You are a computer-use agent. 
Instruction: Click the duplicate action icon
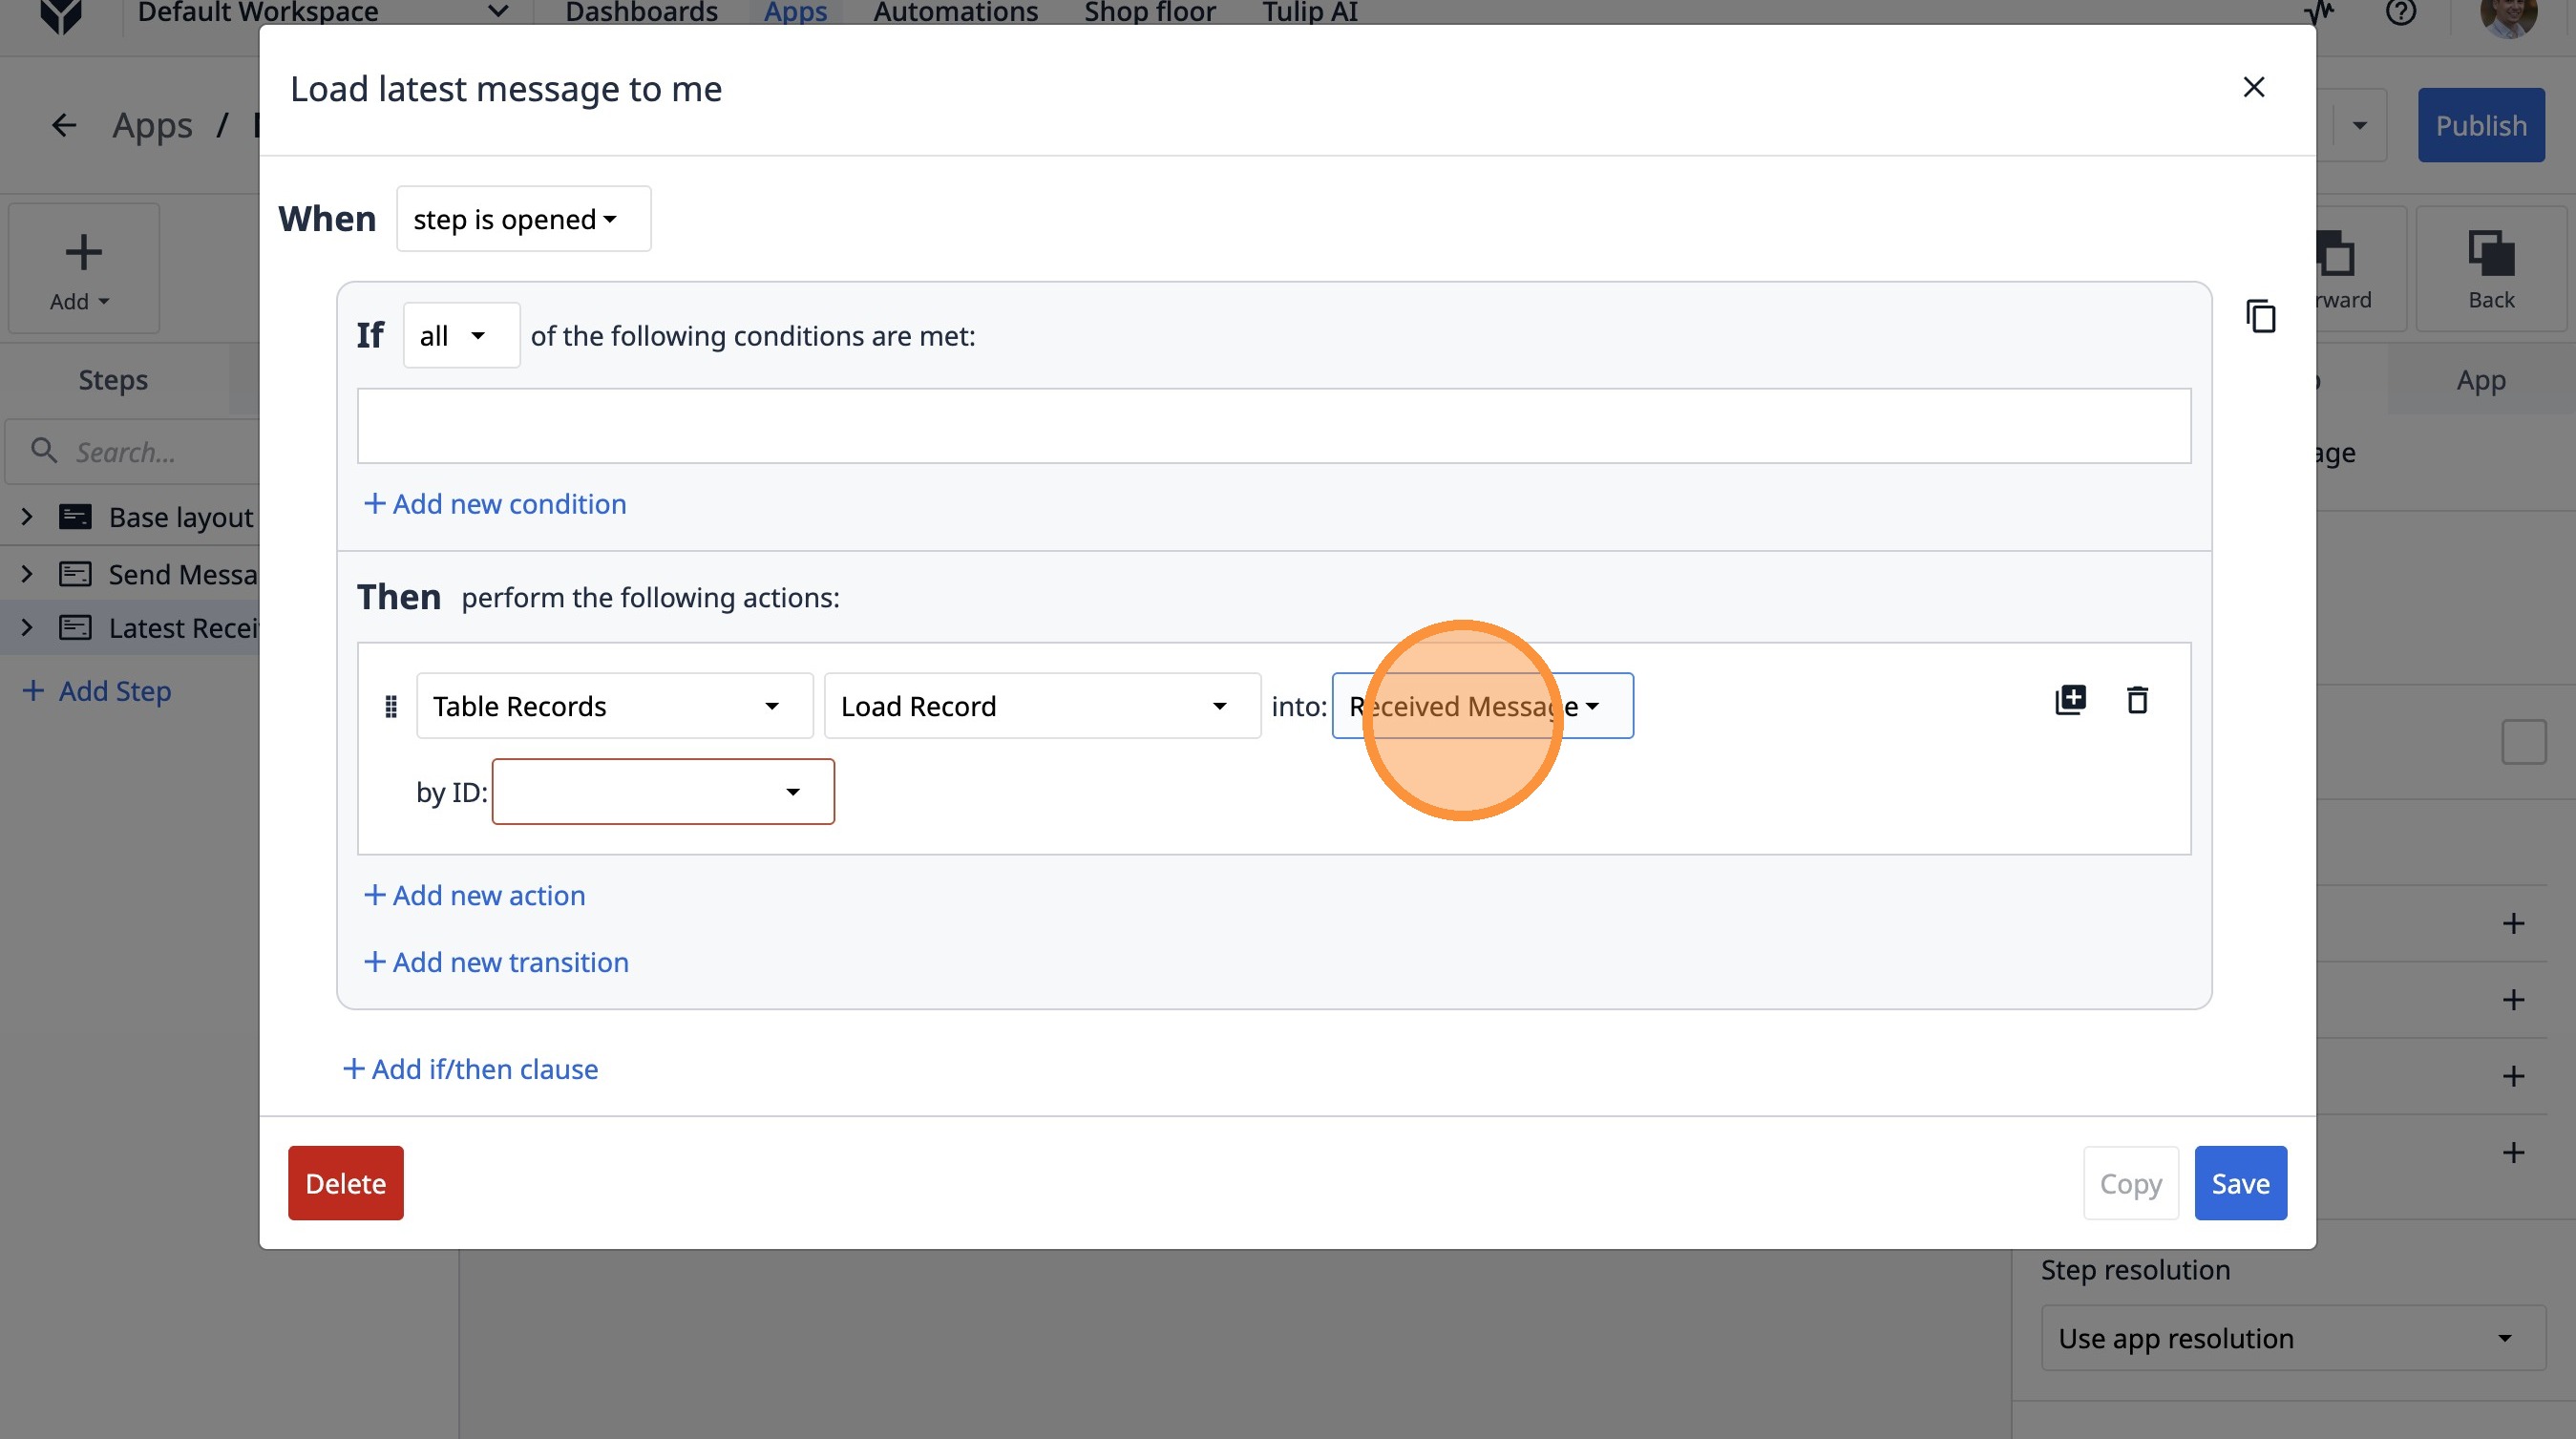2070,700
